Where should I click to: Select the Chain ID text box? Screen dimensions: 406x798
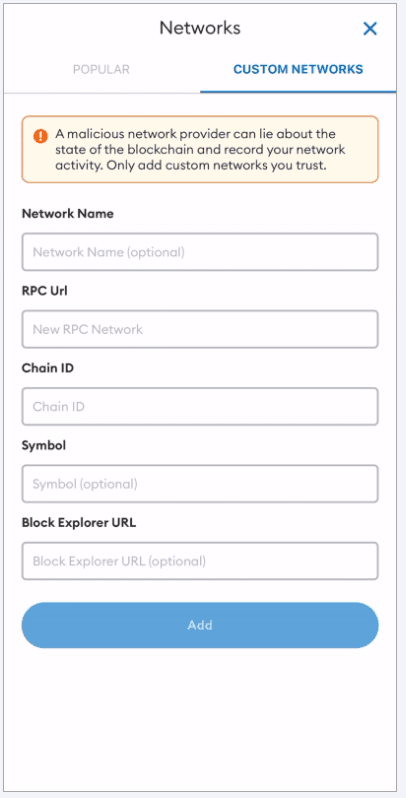click(200, 407)
